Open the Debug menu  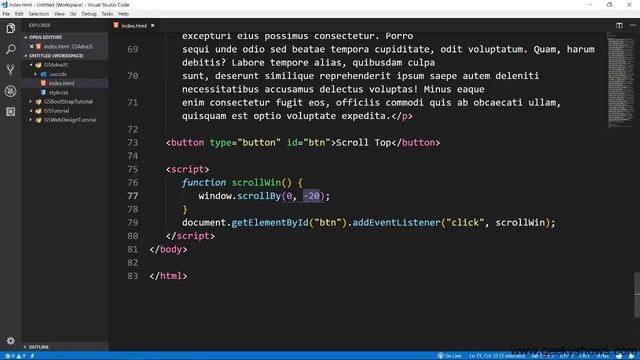pos(89,14)
